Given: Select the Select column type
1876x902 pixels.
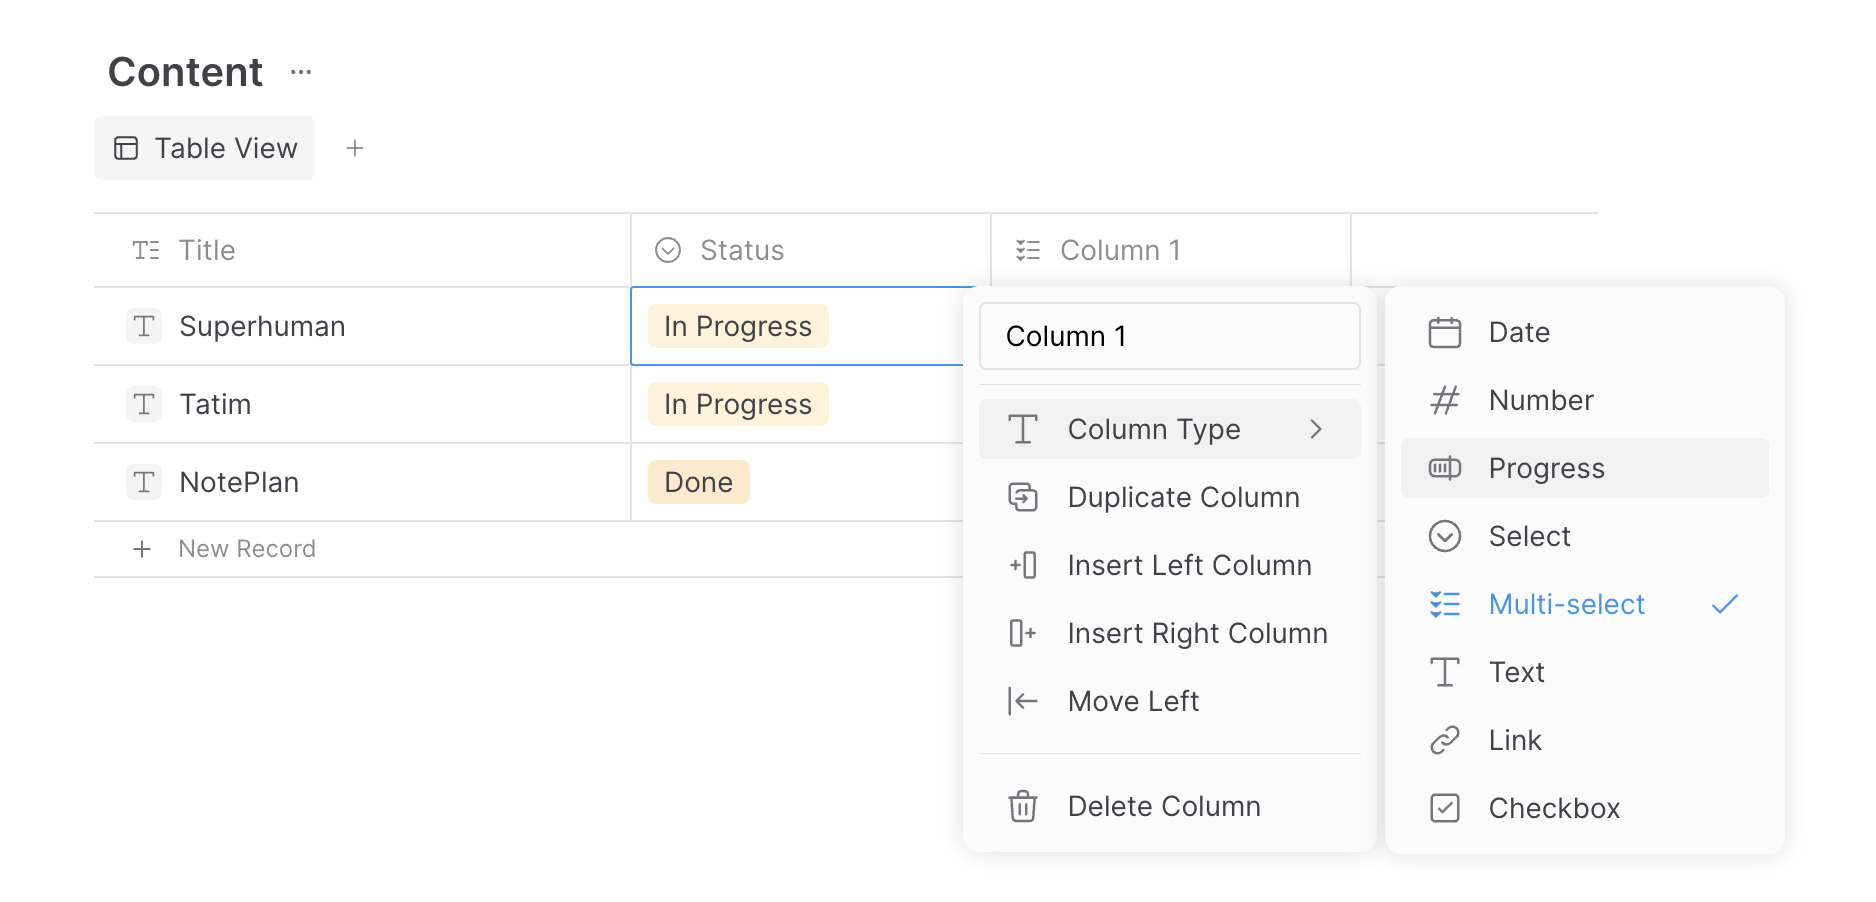Looking at the screenshot, I should [x=1529, y=536].
